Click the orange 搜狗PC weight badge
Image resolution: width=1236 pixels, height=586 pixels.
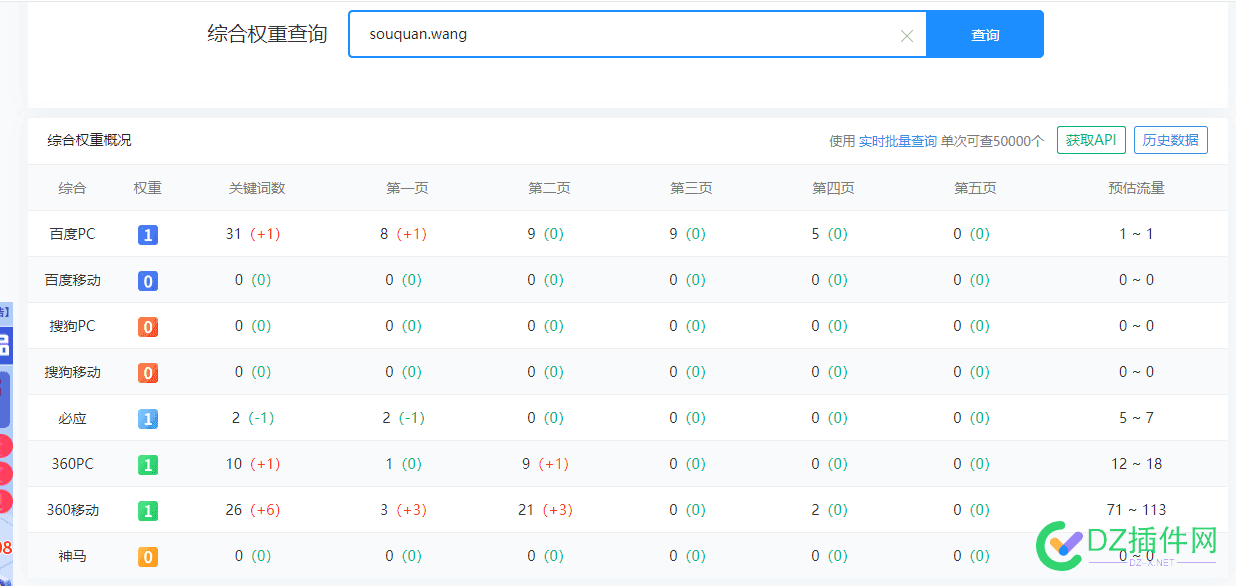click(147, 326)
